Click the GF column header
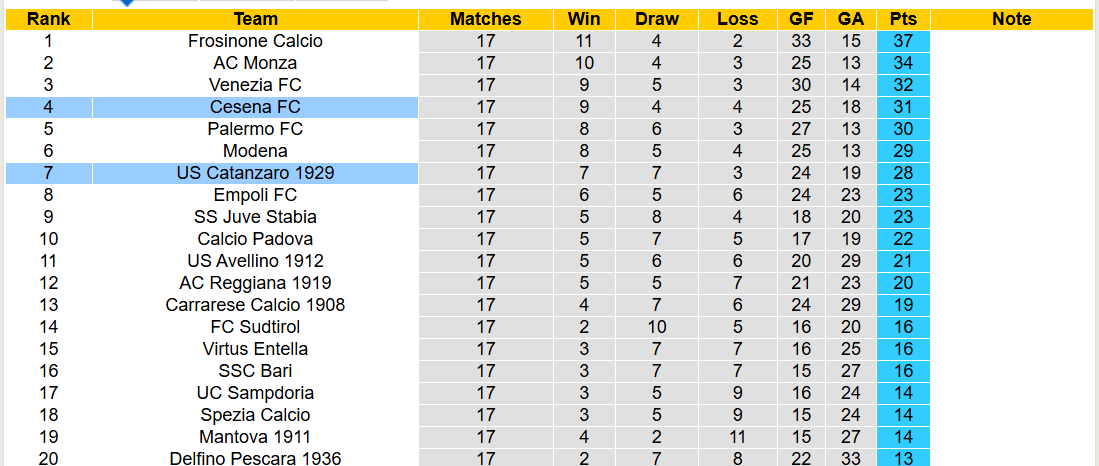Viewport: 1099px width, 466px height. click(801, 19)
